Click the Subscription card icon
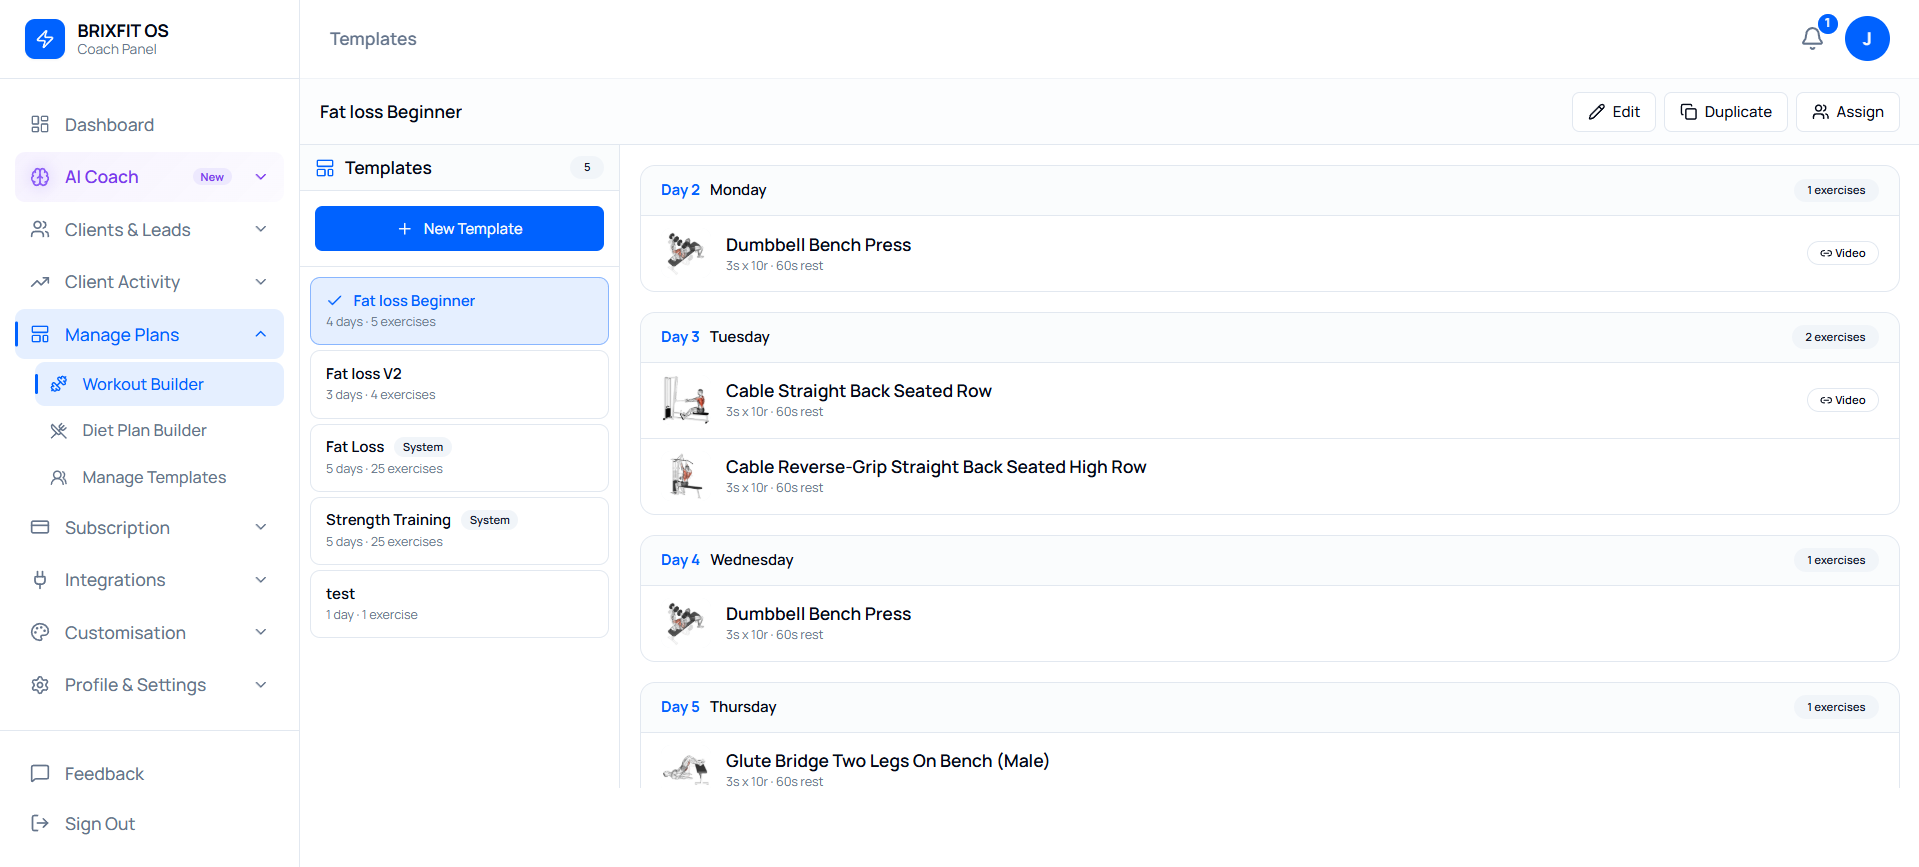Screen dimensions: 1919x867 click(x=40, y=527)
